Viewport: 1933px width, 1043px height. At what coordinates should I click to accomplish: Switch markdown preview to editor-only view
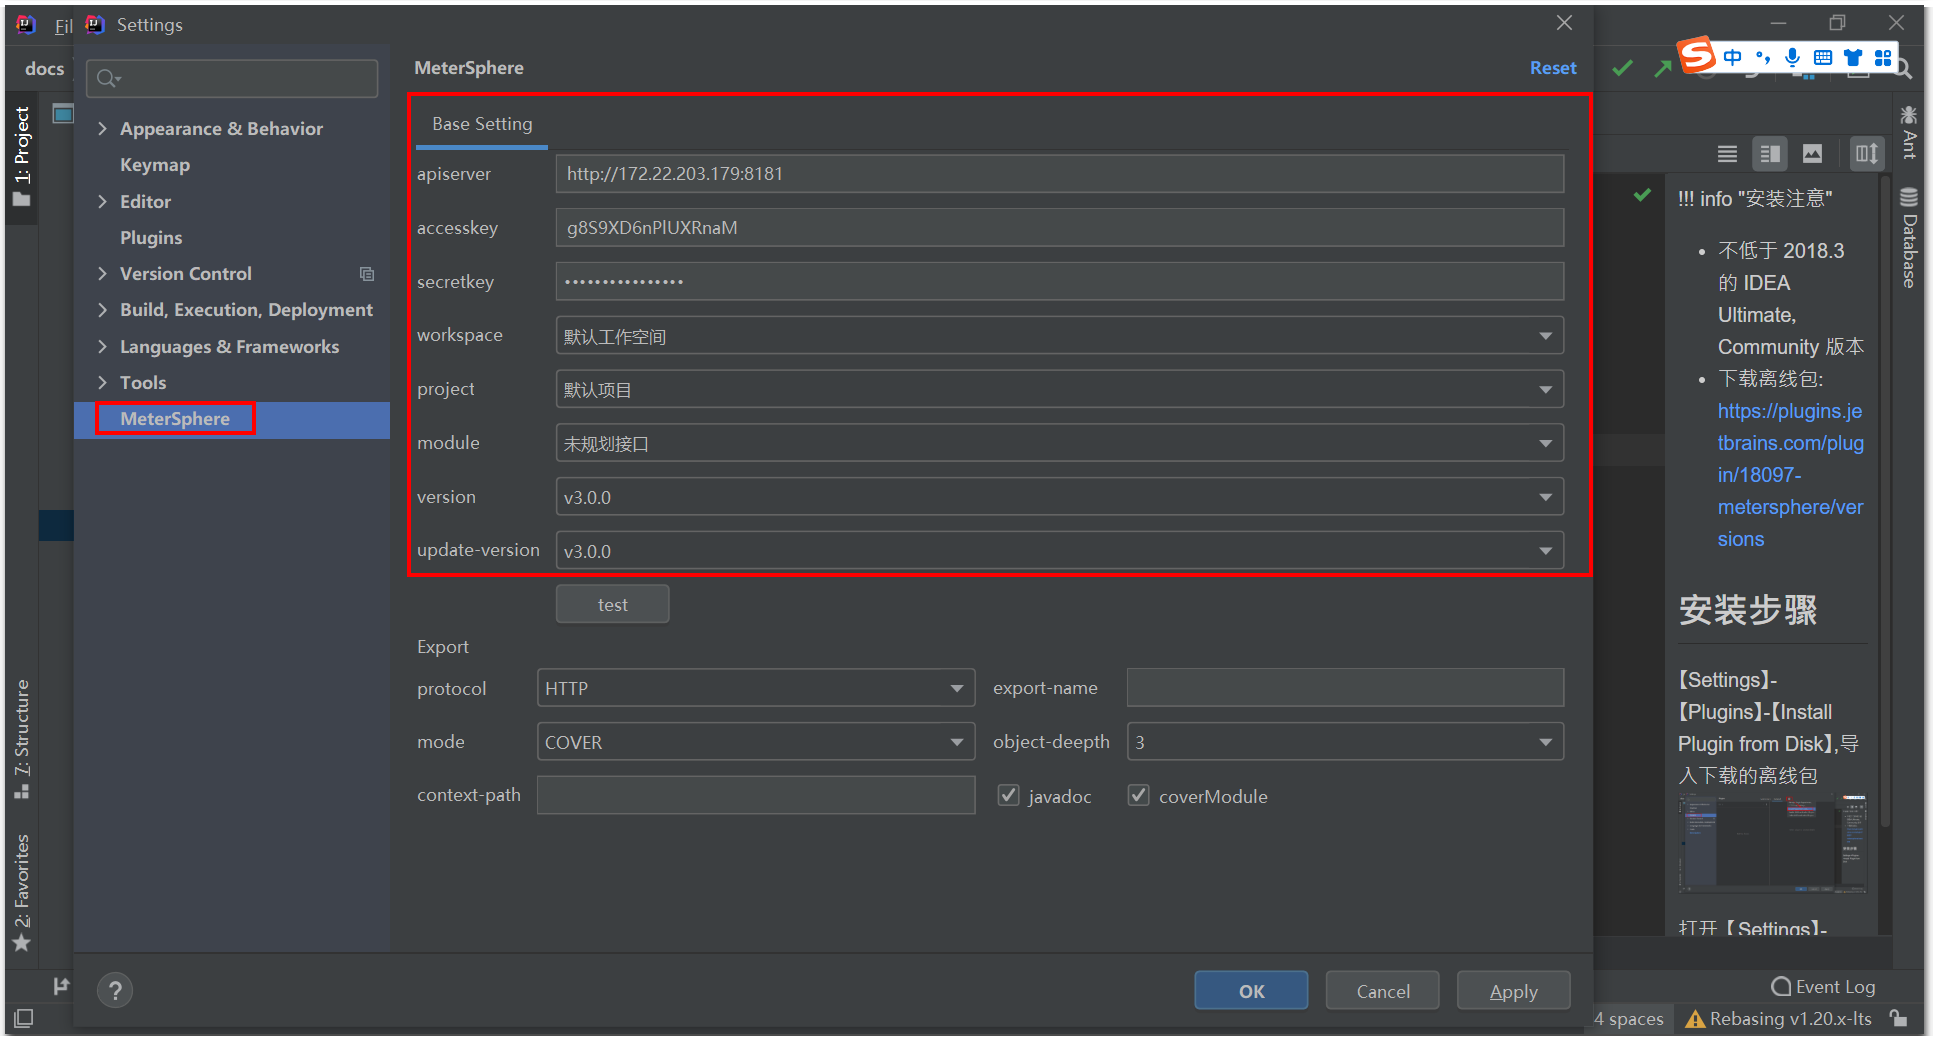click(x=1727, y=153)
